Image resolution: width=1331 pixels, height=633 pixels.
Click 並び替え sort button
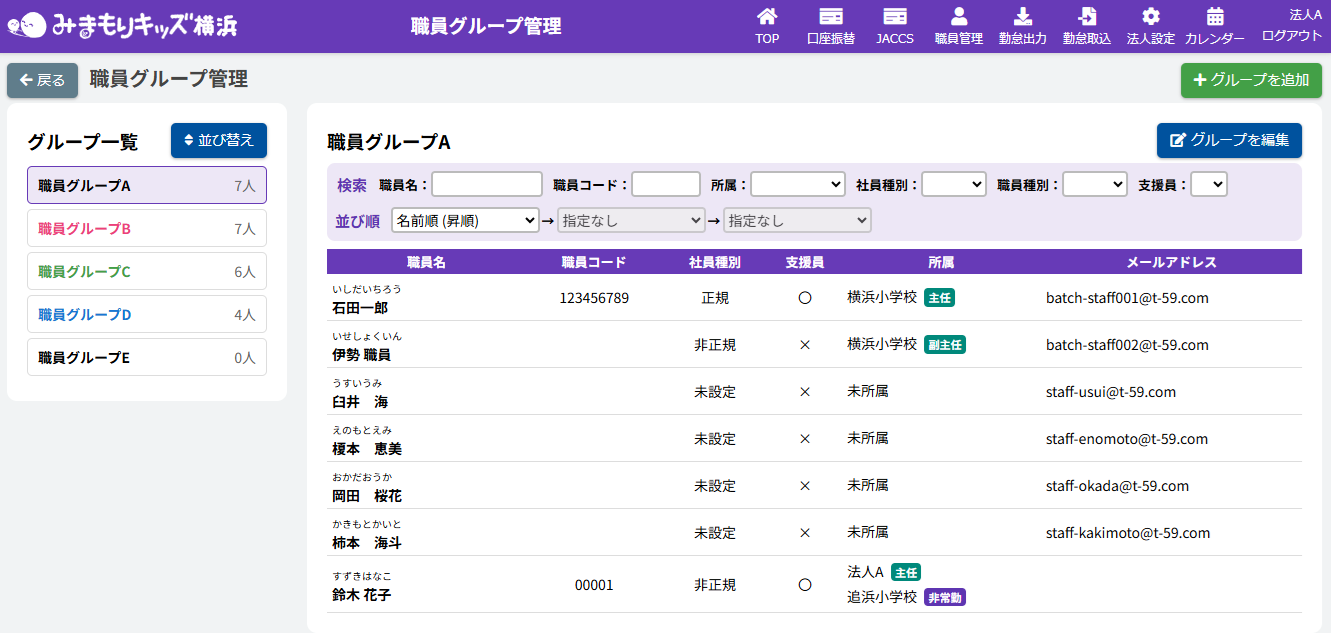coord(219,140)
